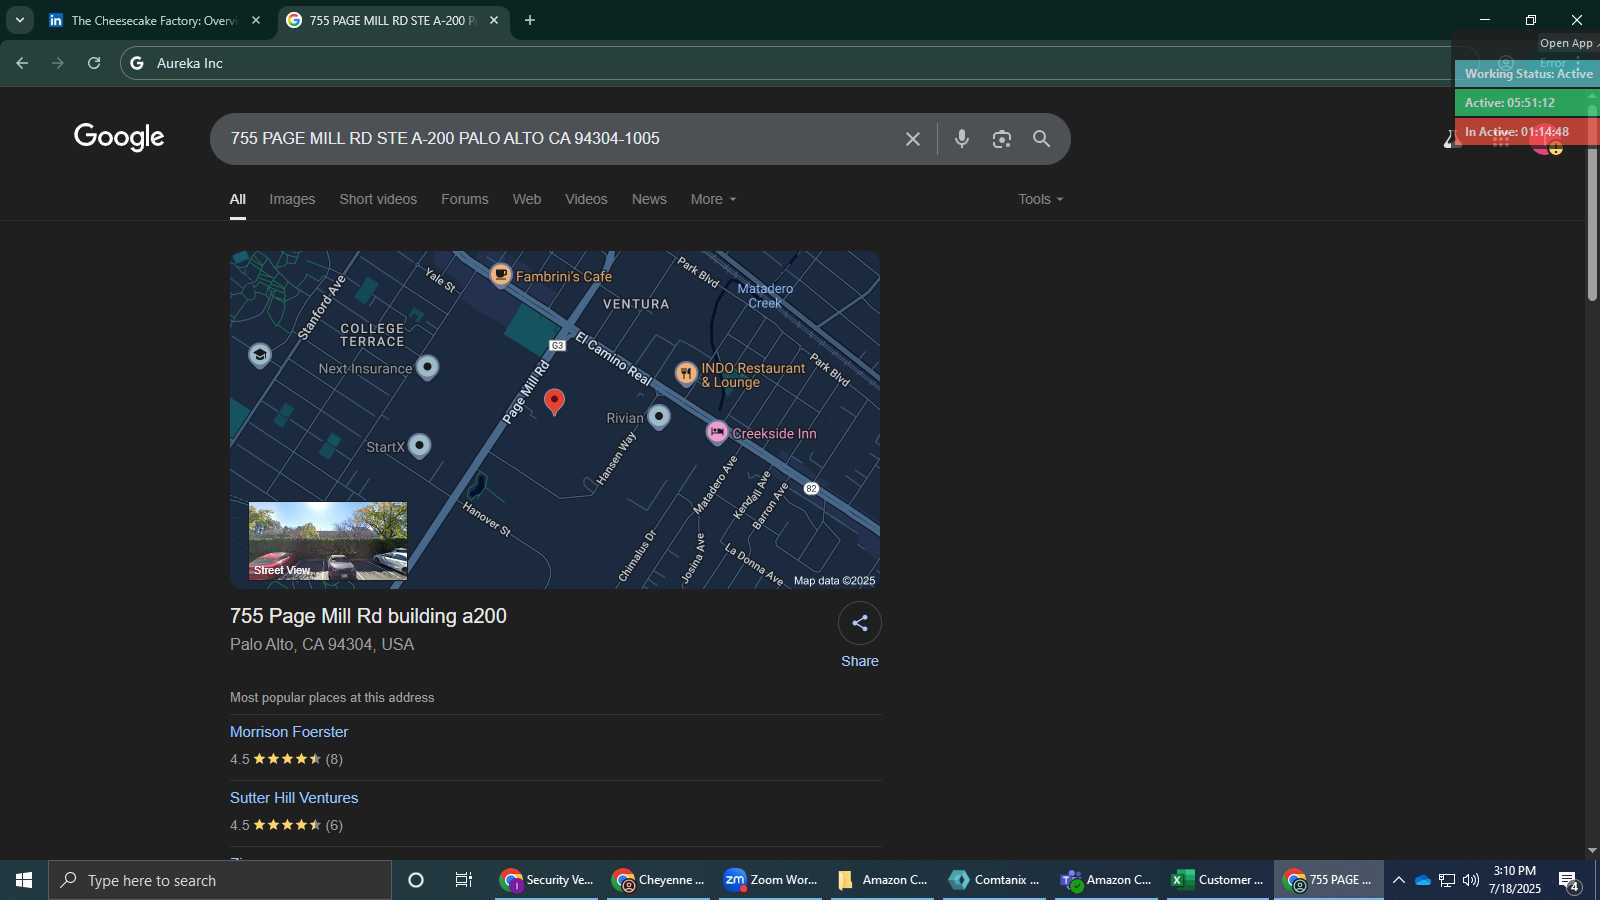
Task: Select StartX marker on map
Action: pyautogui.click(x=420, y=445)
